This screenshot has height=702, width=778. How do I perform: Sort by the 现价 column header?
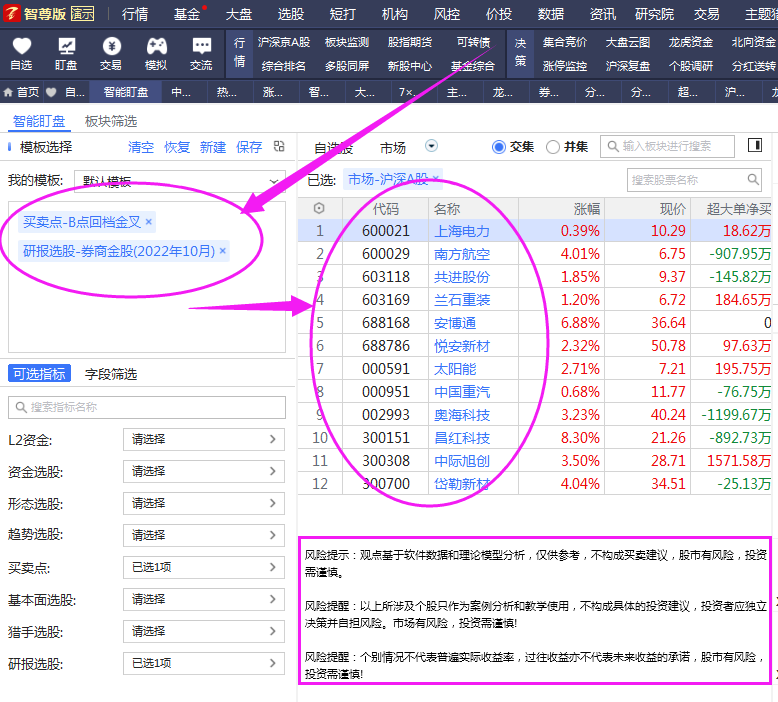(673, 209)
